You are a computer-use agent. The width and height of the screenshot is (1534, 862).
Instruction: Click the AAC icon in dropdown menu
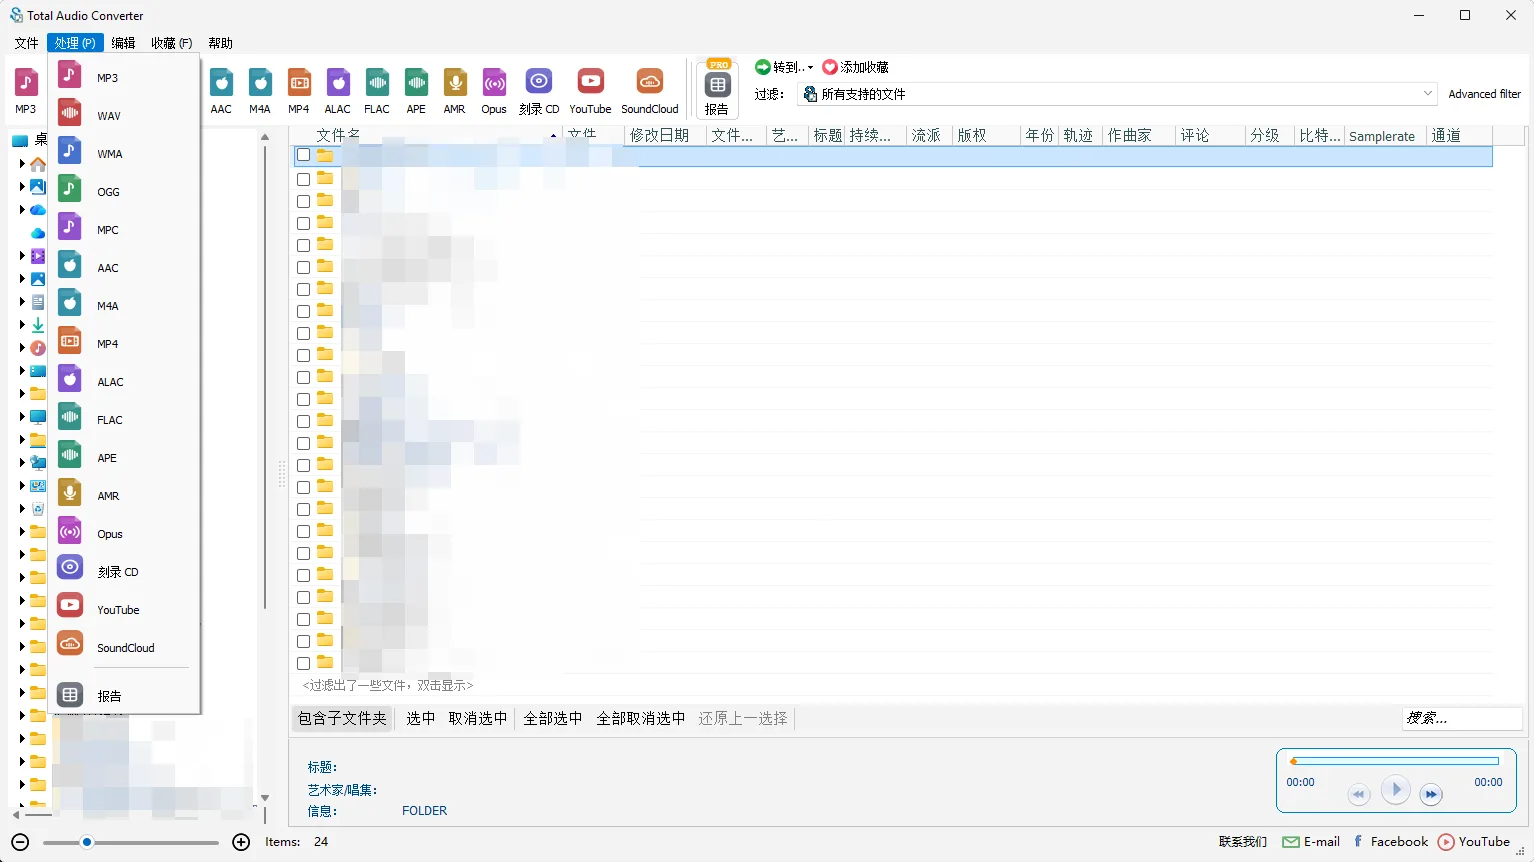tap(70, 265)
